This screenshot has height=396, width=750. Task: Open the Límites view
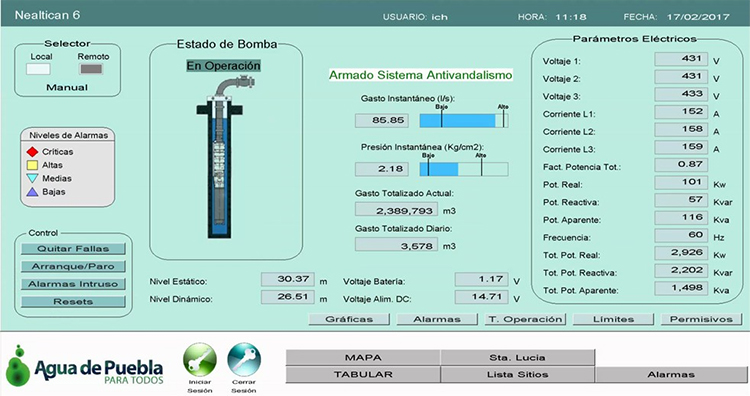click(613, 319)
